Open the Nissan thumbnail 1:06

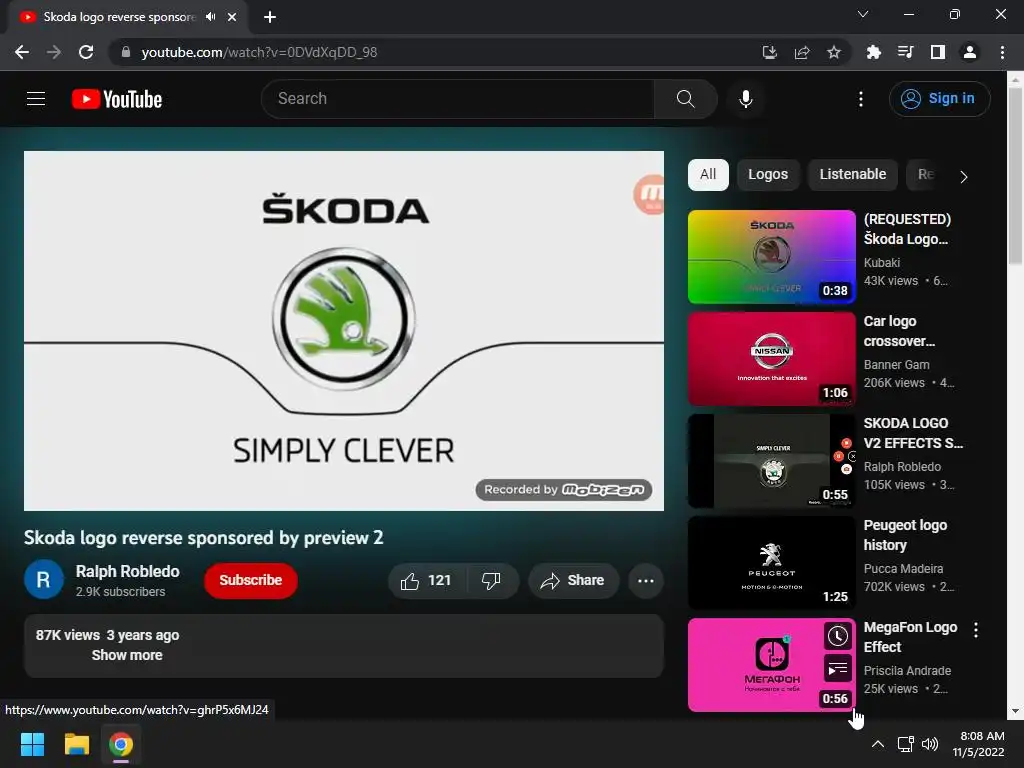click(x=771, y=359)
